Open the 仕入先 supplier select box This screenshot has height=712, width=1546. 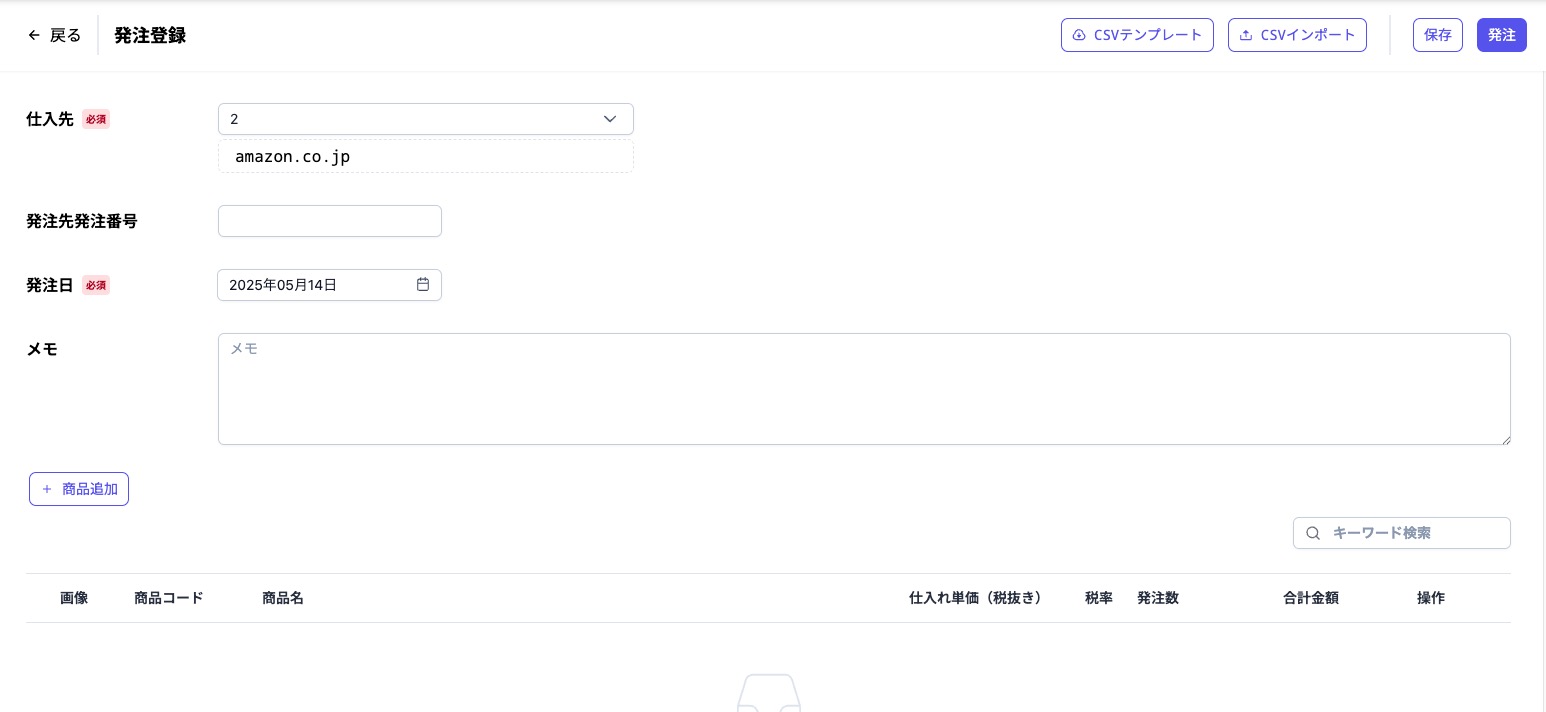pos(410,119)
